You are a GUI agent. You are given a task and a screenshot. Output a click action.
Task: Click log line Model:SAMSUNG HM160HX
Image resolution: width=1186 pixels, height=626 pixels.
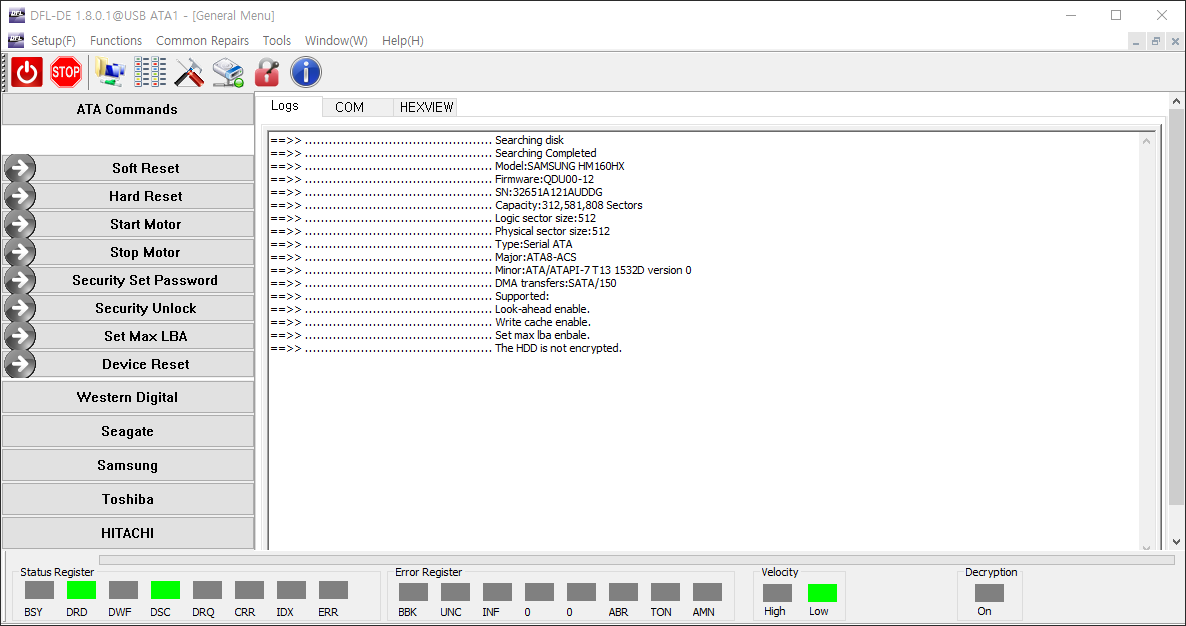tap(560, 166)
